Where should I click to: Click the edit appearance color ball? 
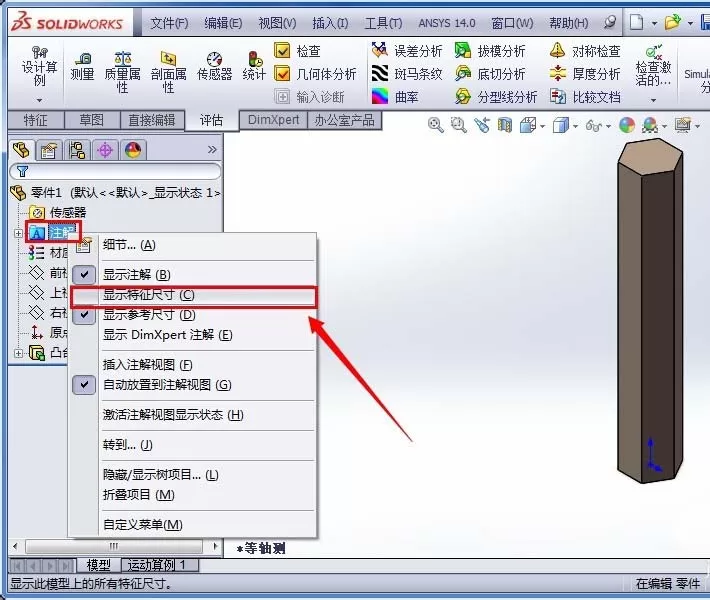click(x=627, y=125)
